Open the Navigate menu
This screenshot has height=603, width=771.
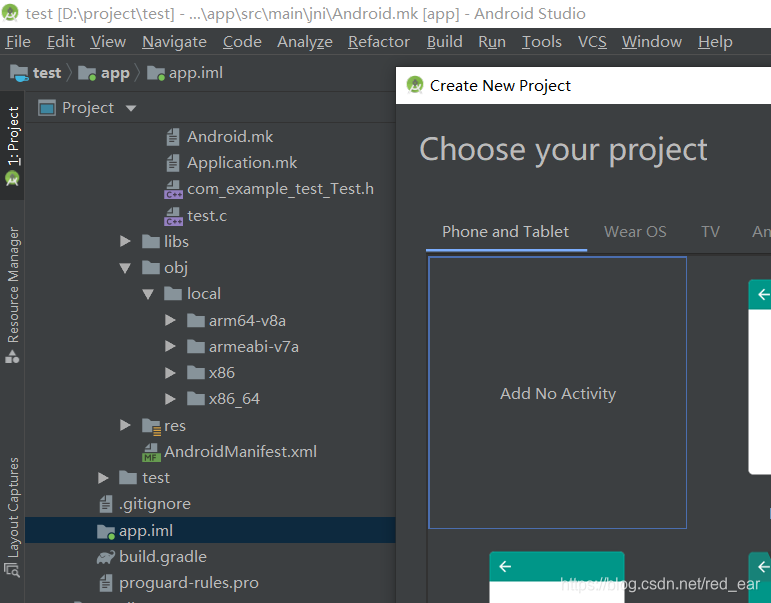pos(174,42)
